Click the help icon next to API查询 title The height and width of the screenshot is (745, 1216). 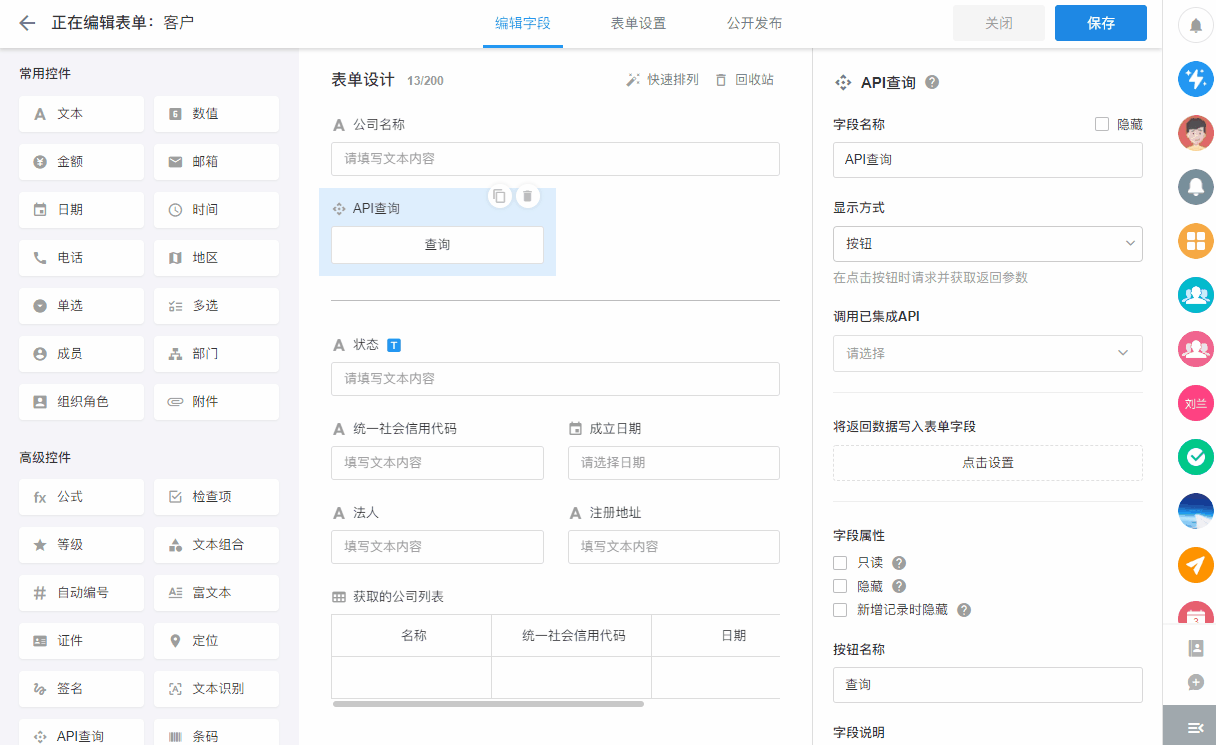click(932, 83)
